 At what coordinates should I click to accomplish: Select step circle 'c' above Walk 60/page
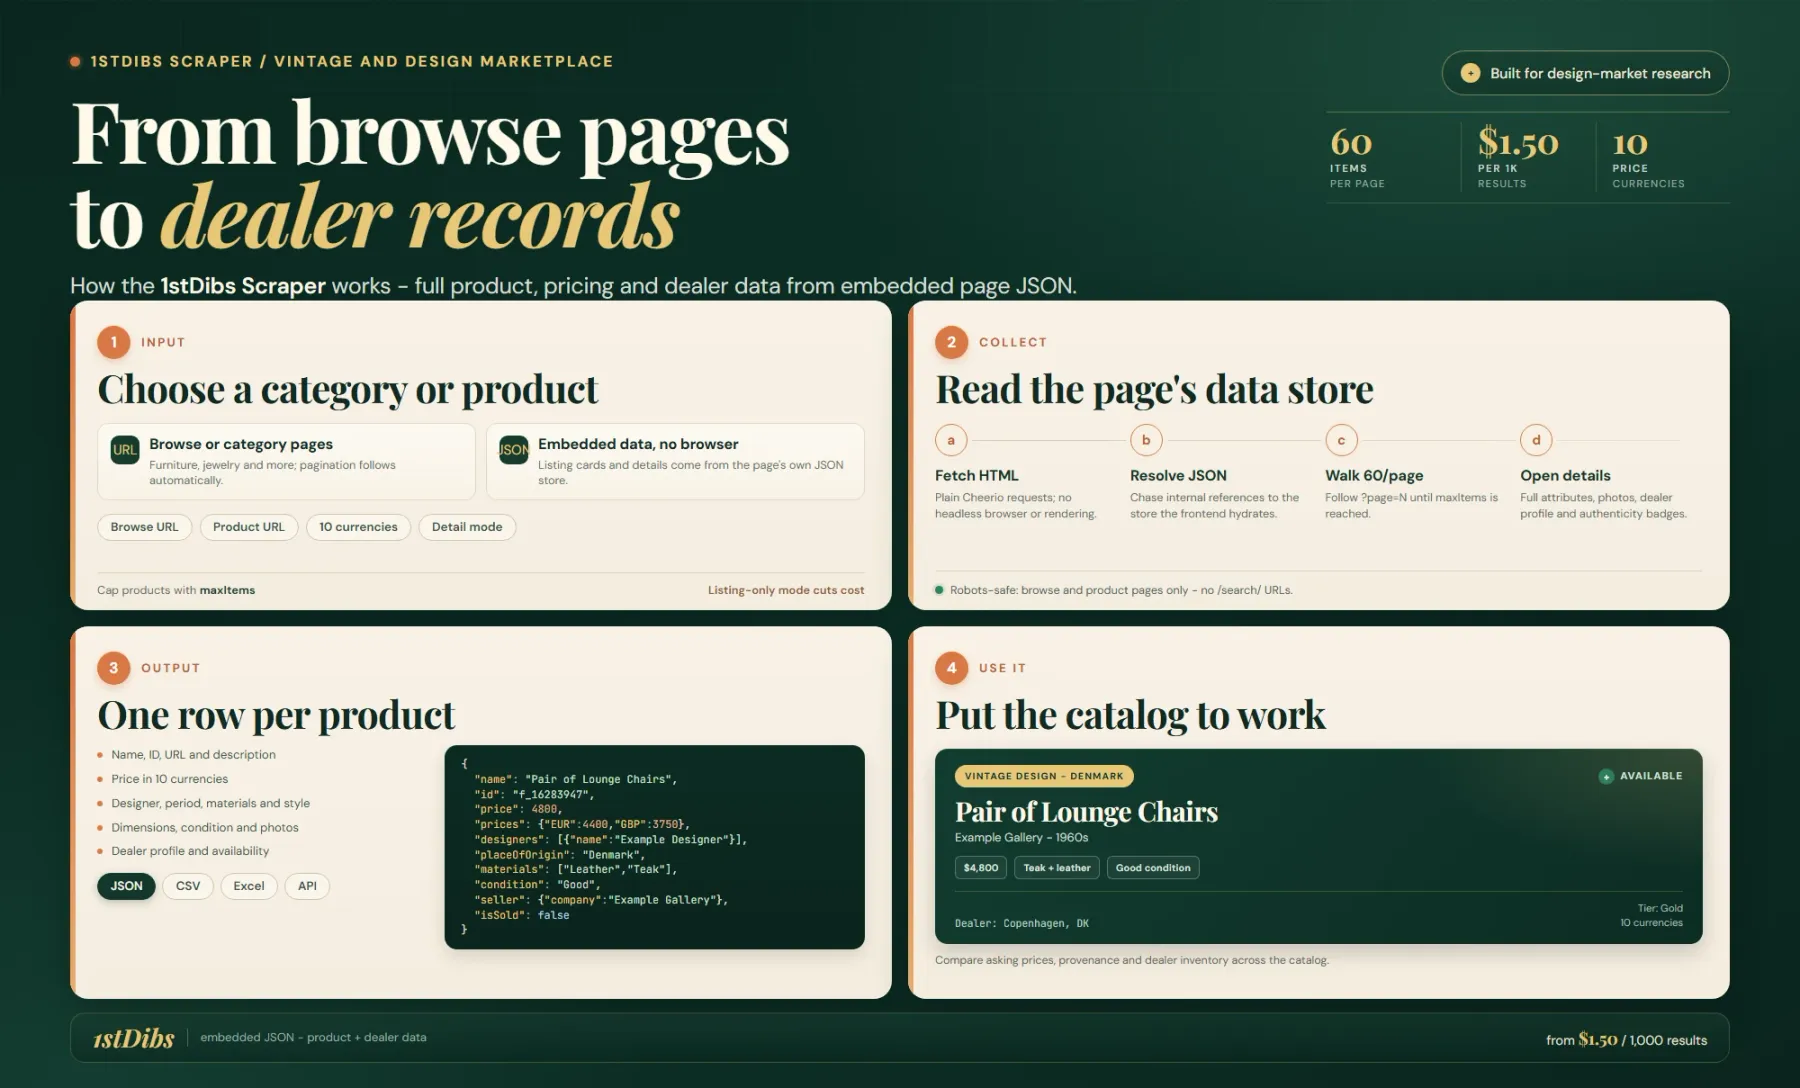pos(1341,440)
